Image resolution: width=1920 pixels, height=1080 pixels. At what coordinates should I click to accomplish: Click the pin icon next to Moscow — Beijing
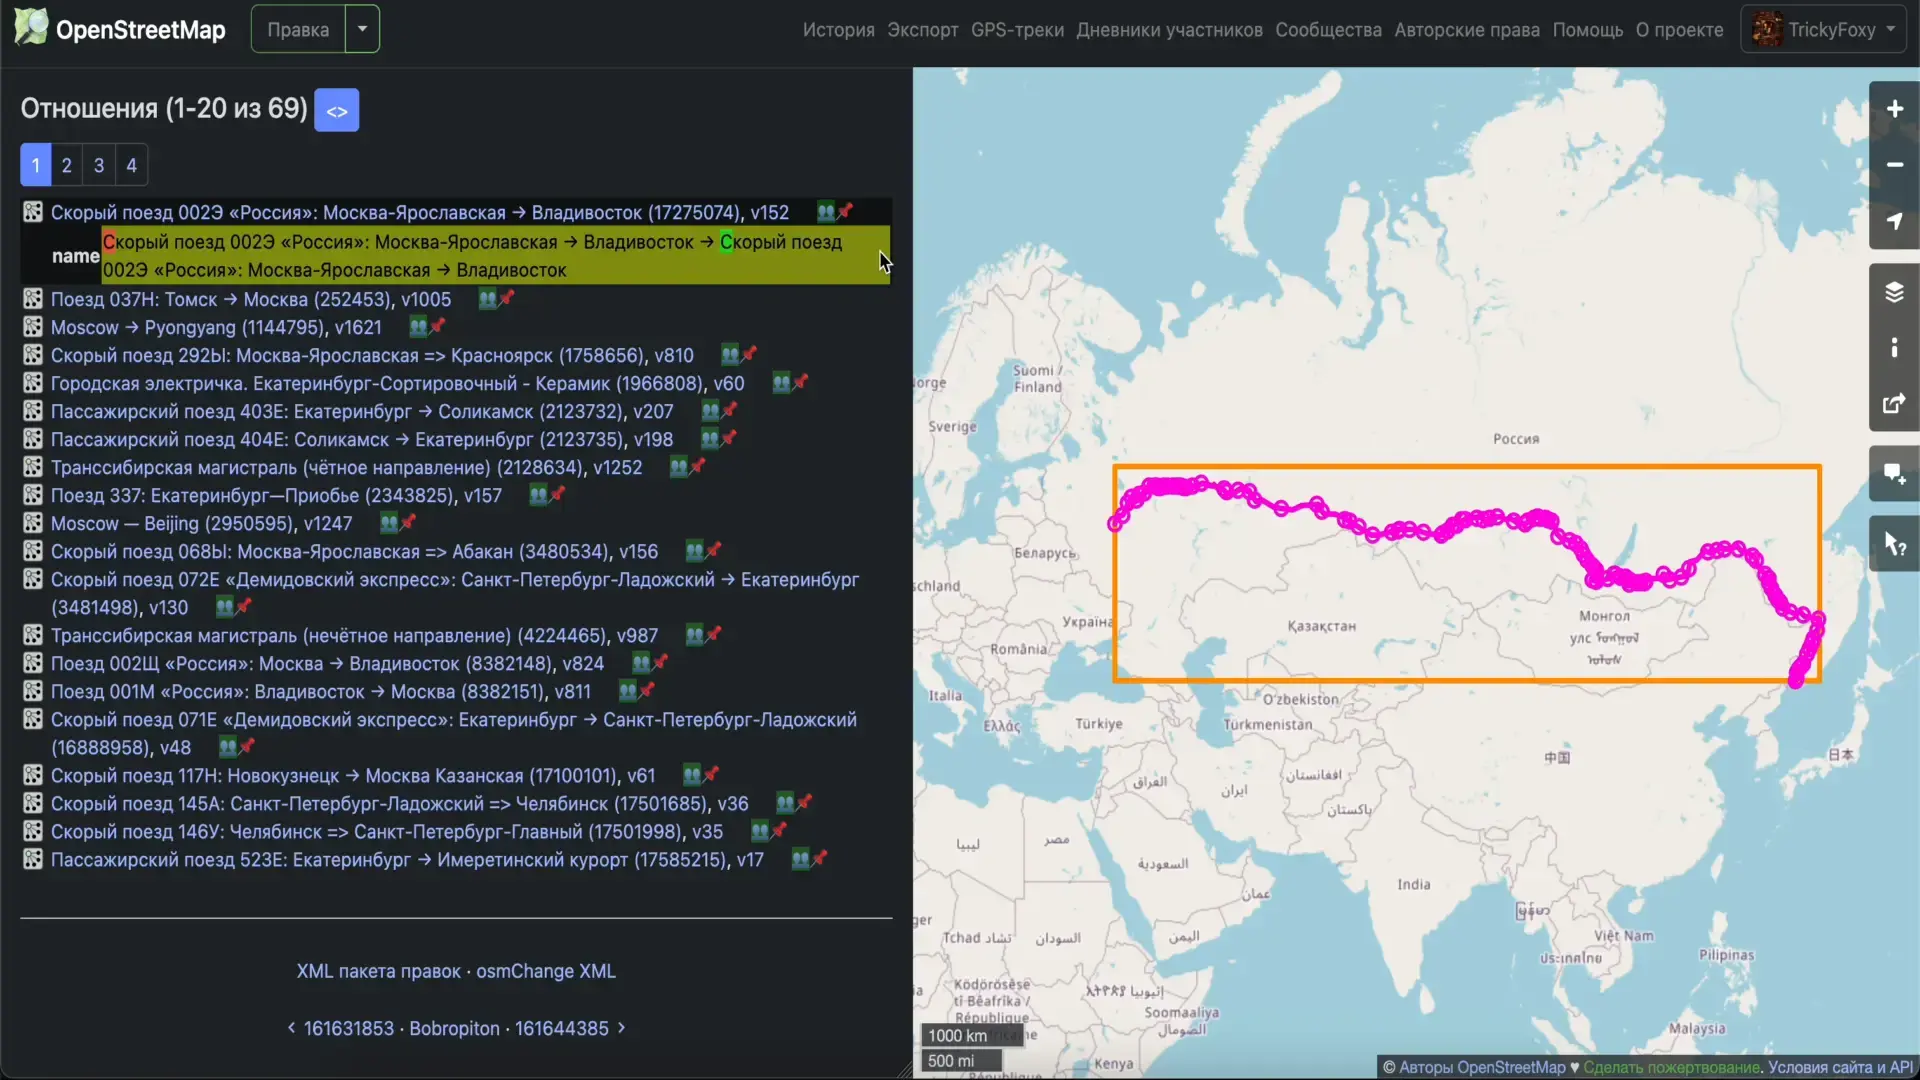click(408, 522)
